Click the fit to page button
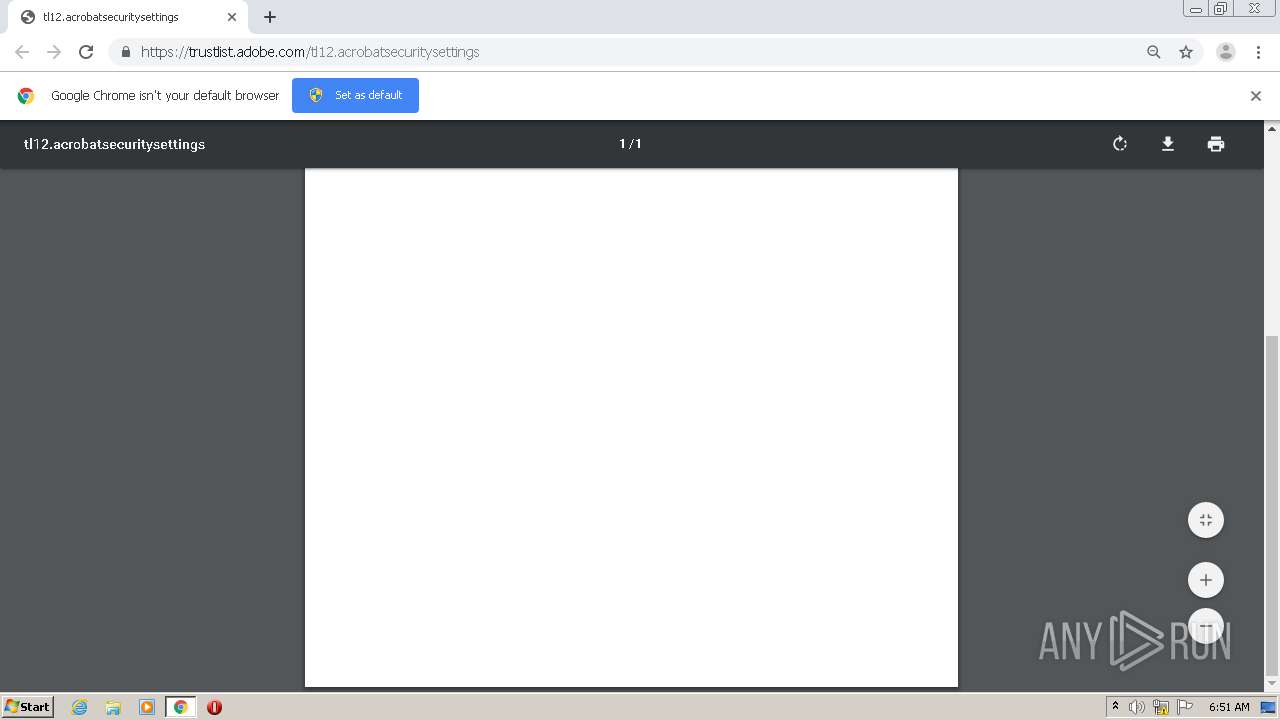1280x720 pixels. [x=1206, y=520]
